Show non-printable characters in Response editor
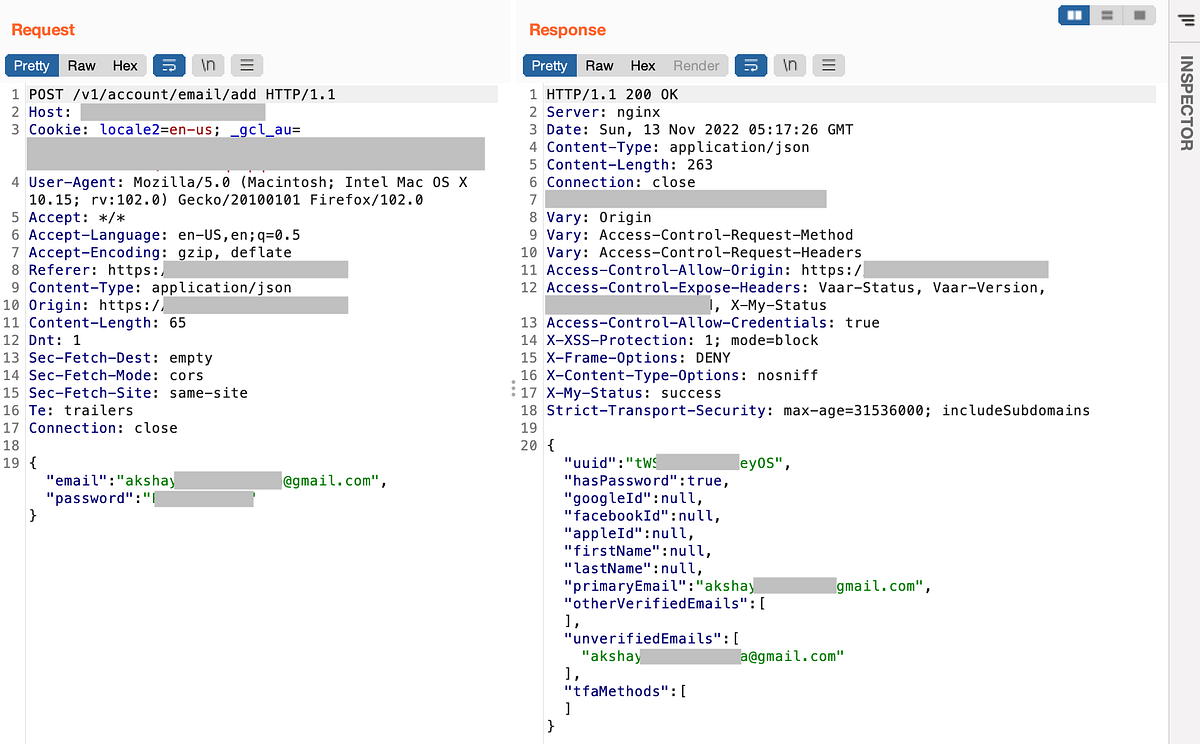The height and width of the screenshot is (744, 1200). pos(790,65)
